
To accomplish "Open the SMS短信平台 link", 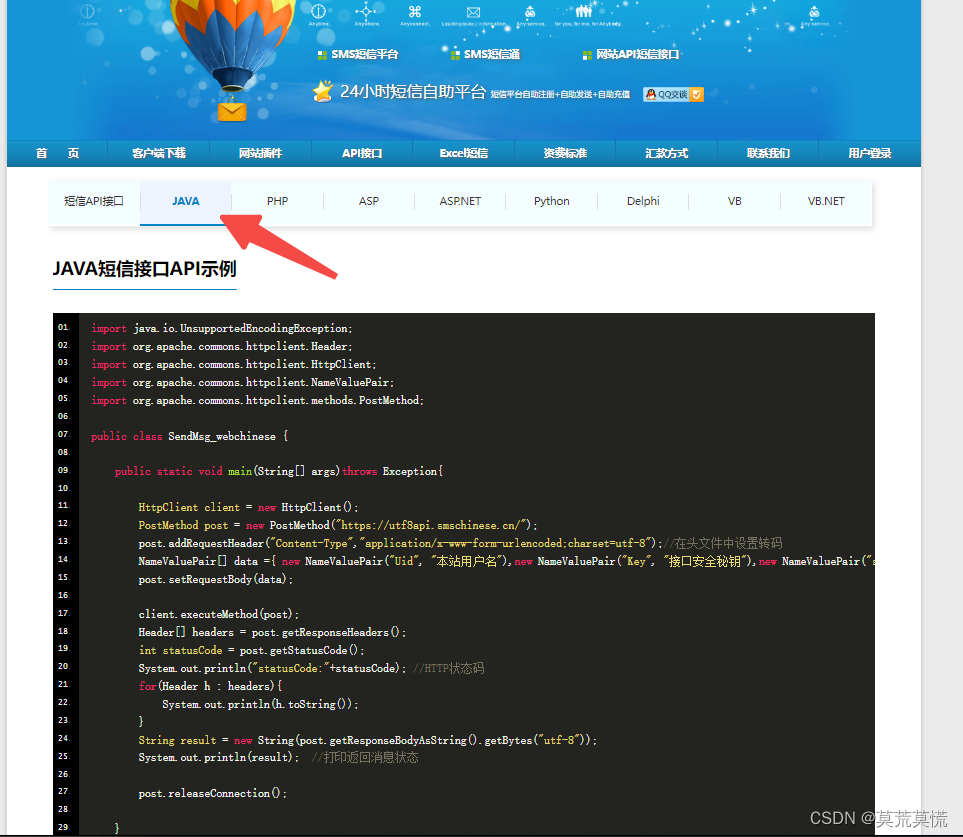I will pyautogui.click(x=365, y=55).
